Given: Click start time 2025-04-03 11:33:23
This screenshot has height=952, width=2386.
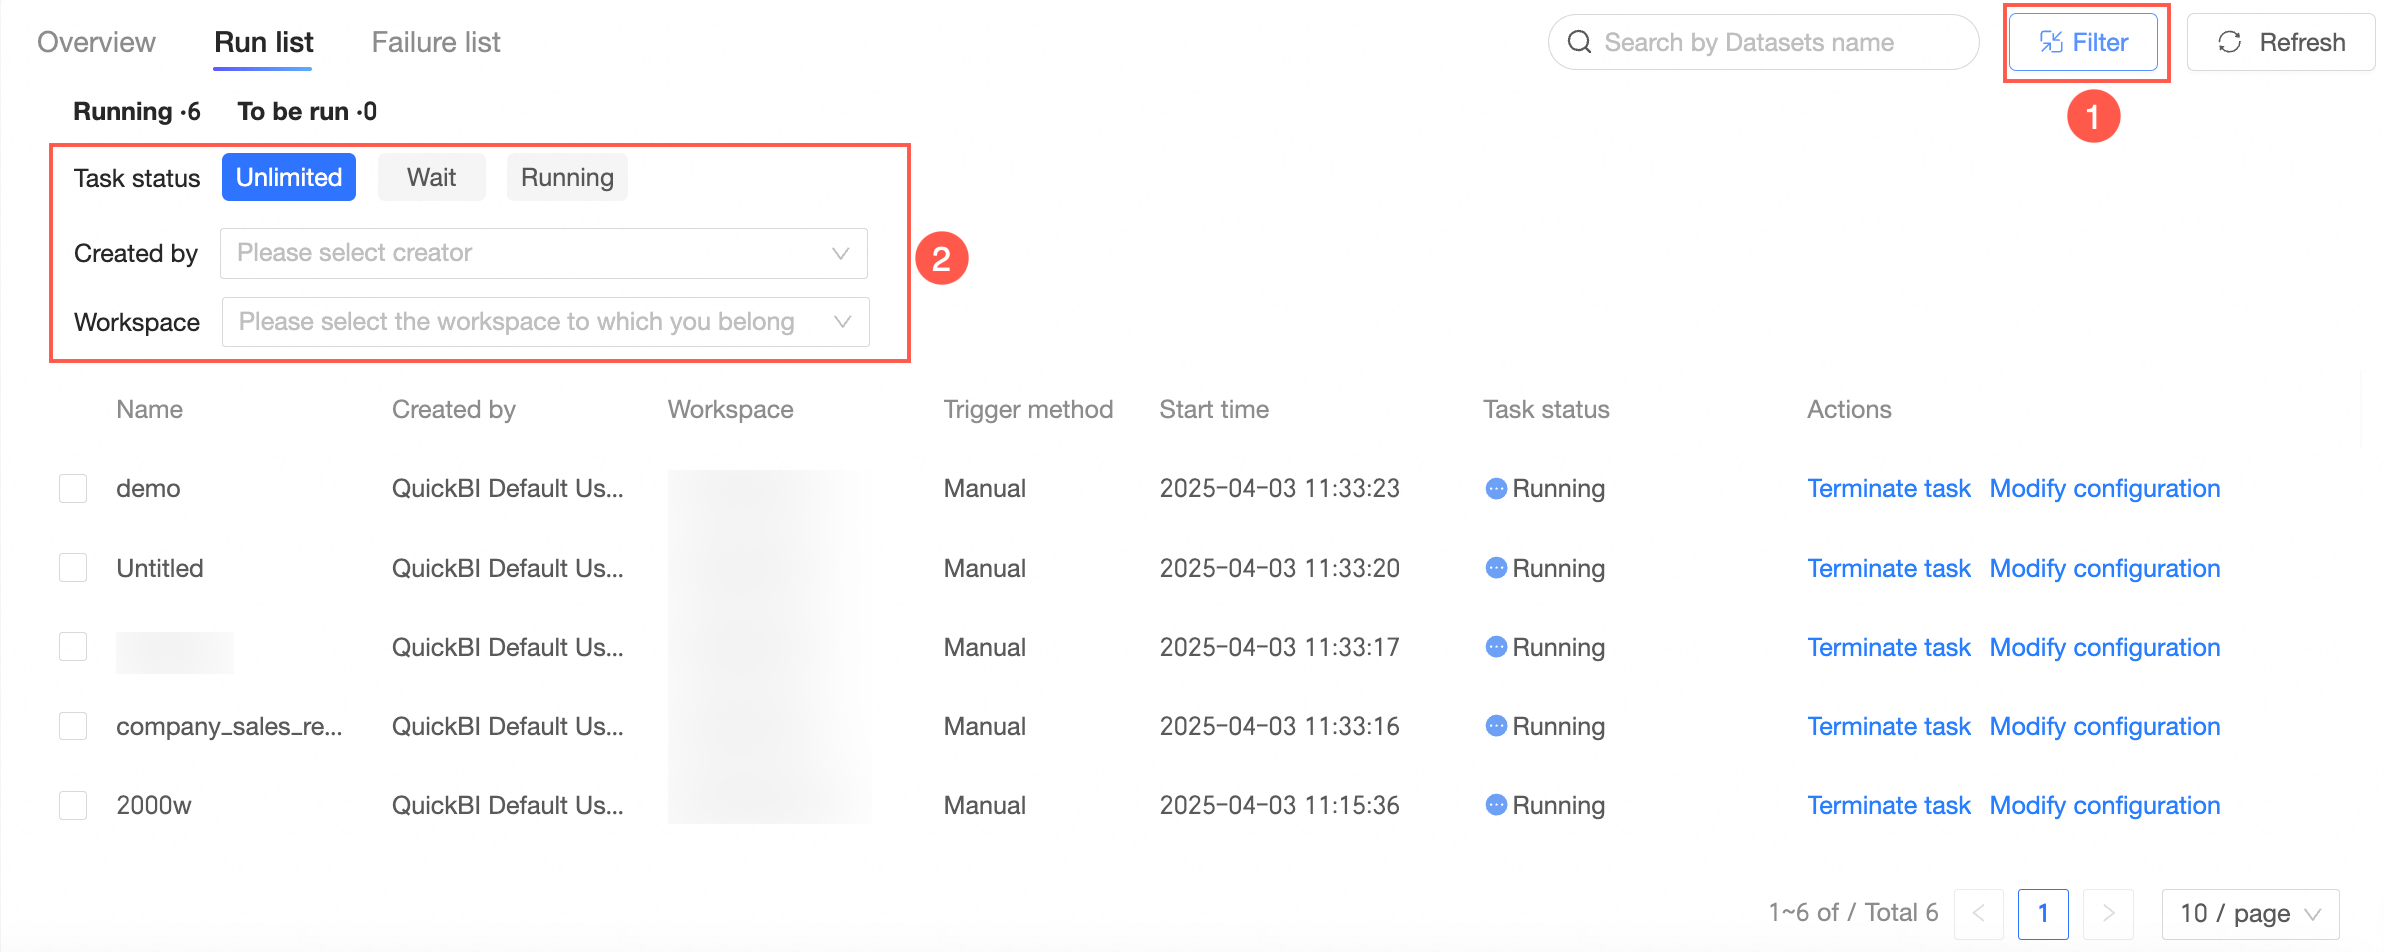Looking at the screenshot, I should pos(1279,489).
